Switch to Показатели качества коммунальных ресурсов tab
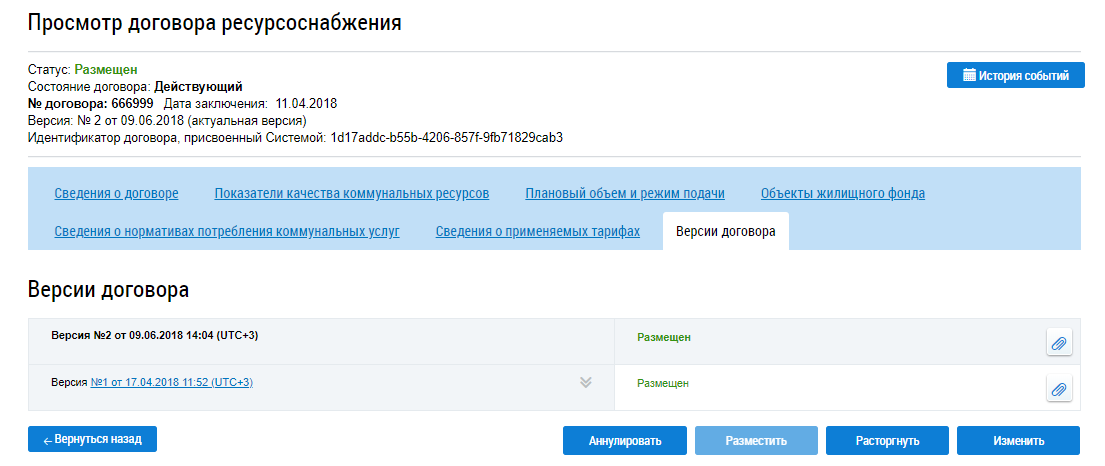 point(352,193)
